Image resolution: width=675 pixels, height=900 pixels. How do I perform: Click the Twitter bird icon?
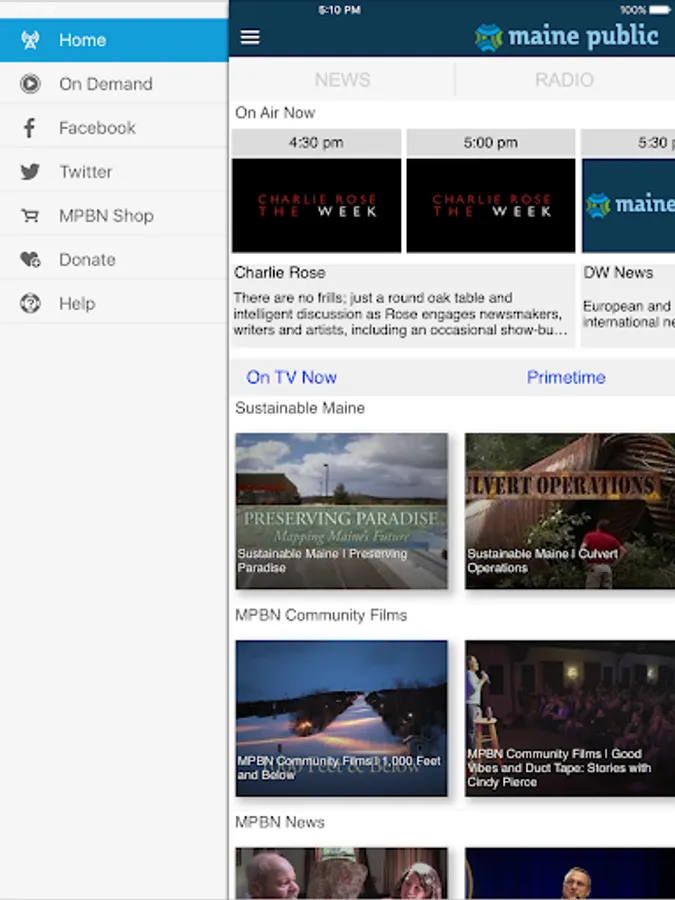[x=30, y=172]
